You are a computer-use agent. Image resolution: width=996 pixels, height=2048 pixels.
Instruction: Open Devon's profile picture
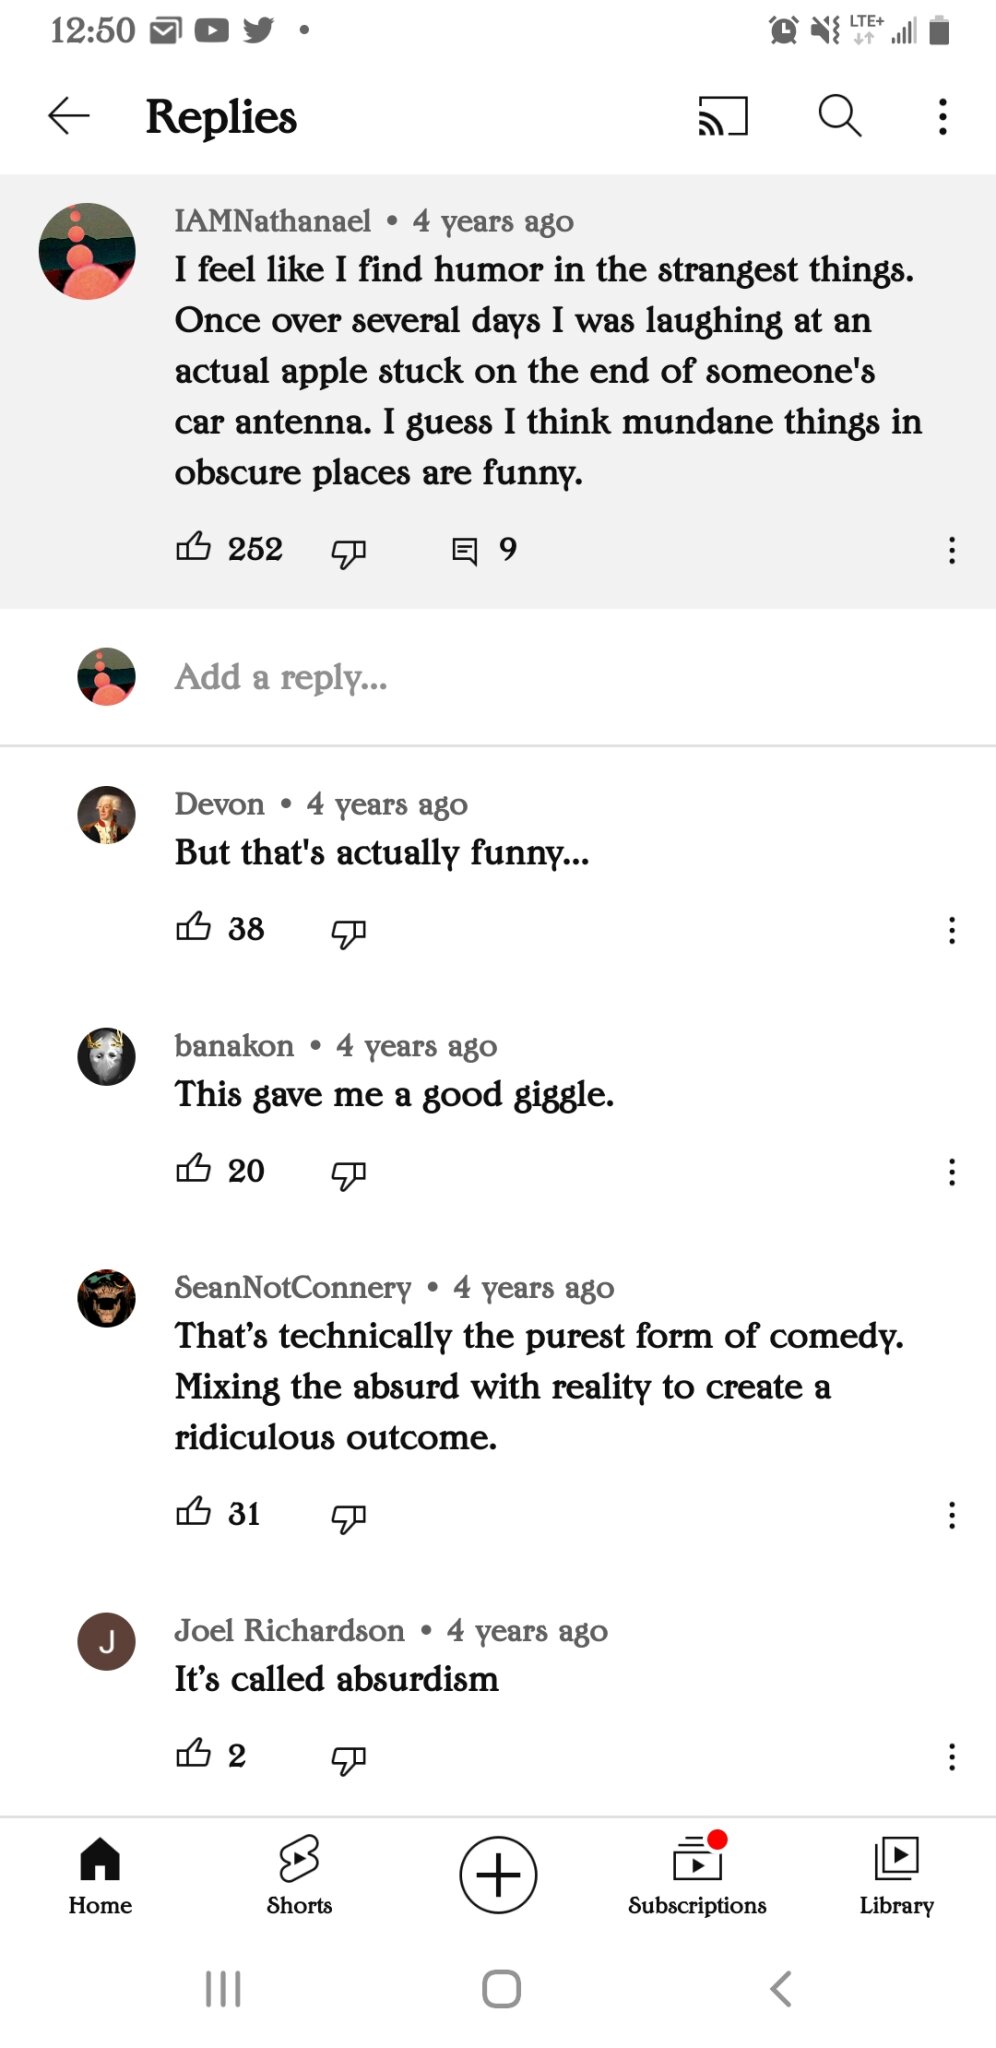105,815
